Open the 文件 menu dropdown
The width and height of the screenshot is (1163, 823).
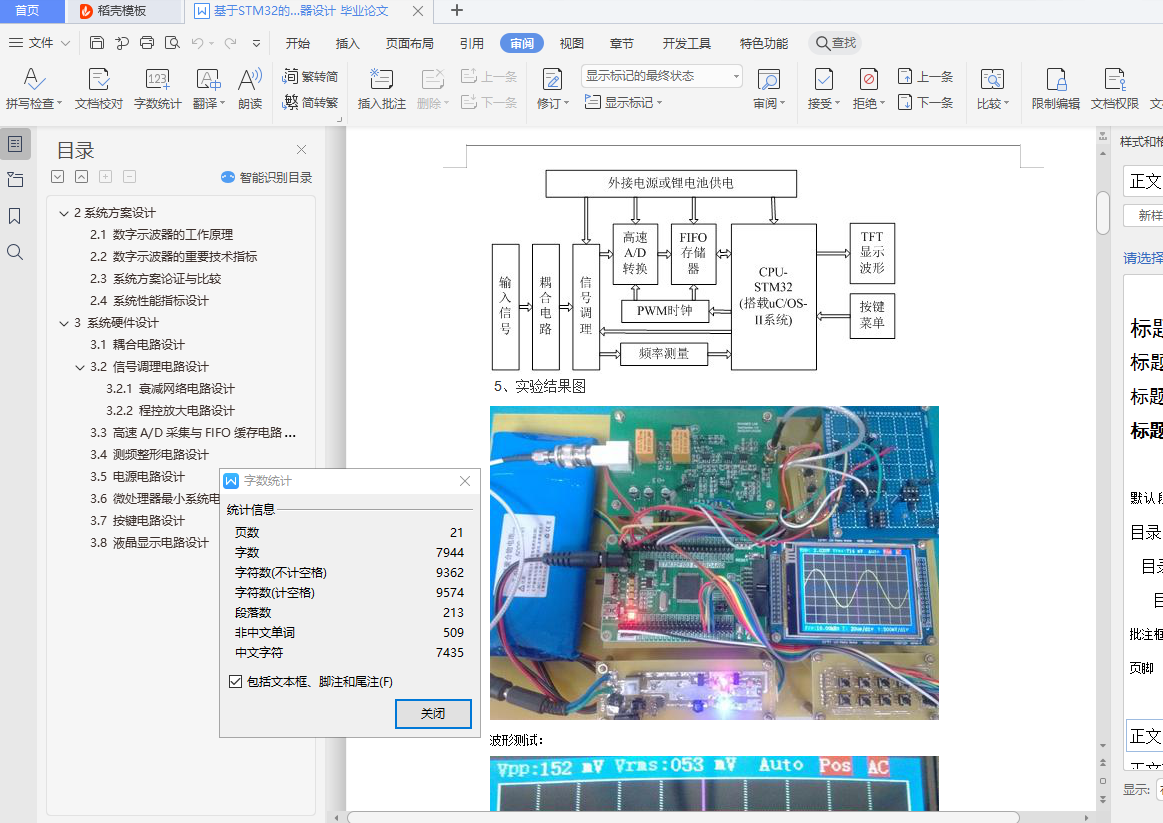tap(39, 43)
